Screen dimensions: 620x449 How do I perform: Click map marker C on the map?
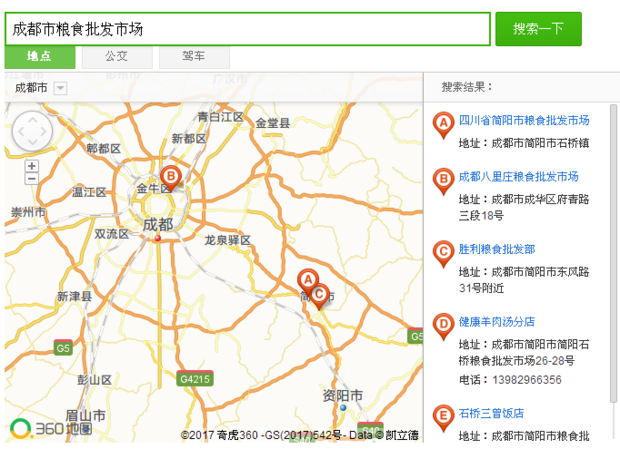pyautogui.click(x=319, y=295)
